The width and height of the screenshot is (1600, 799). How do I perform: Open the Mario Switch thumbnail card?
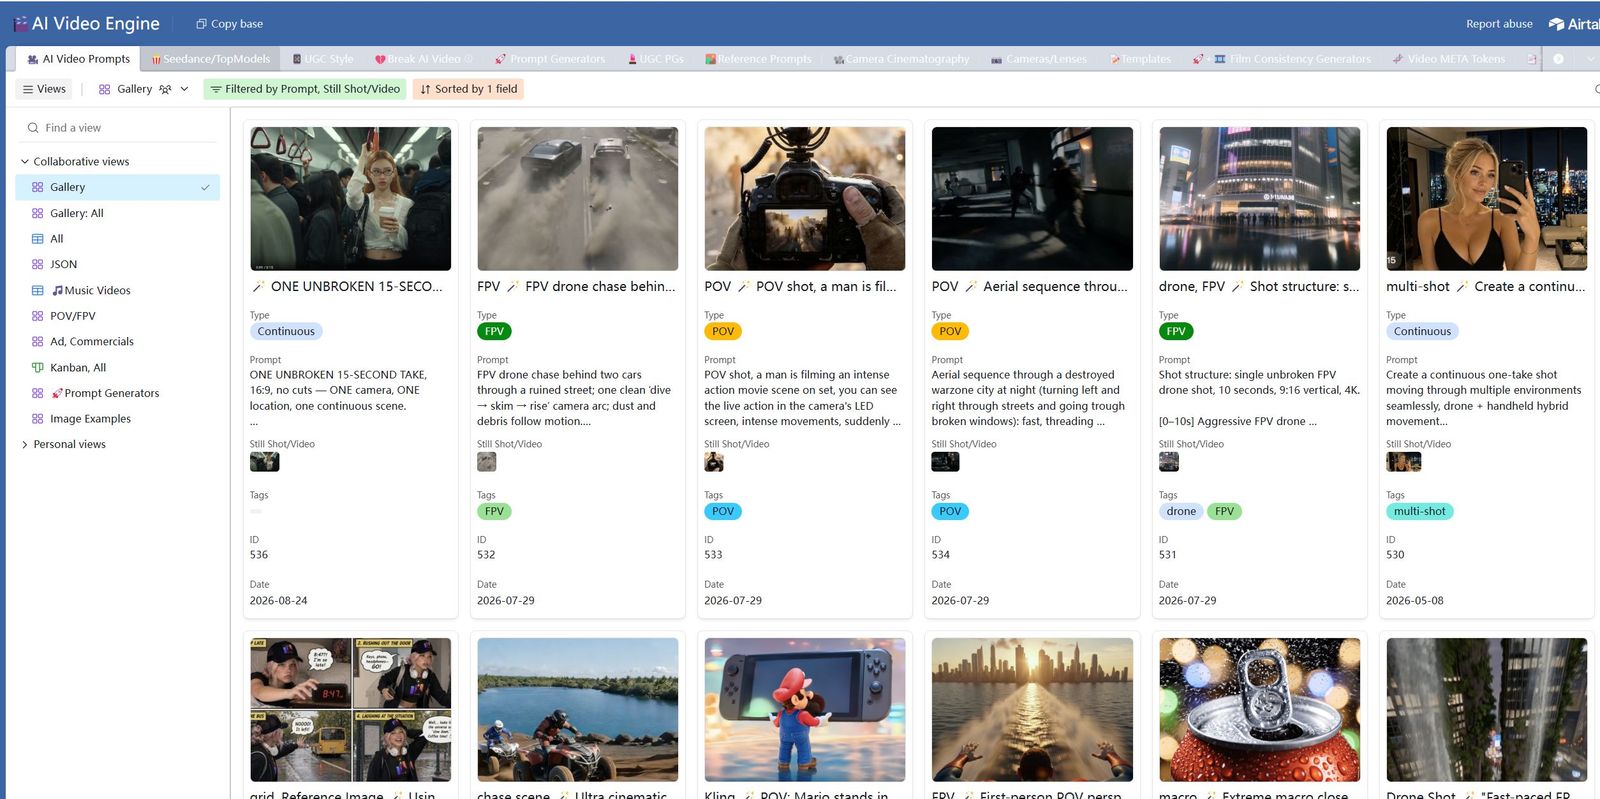[804, 710]
